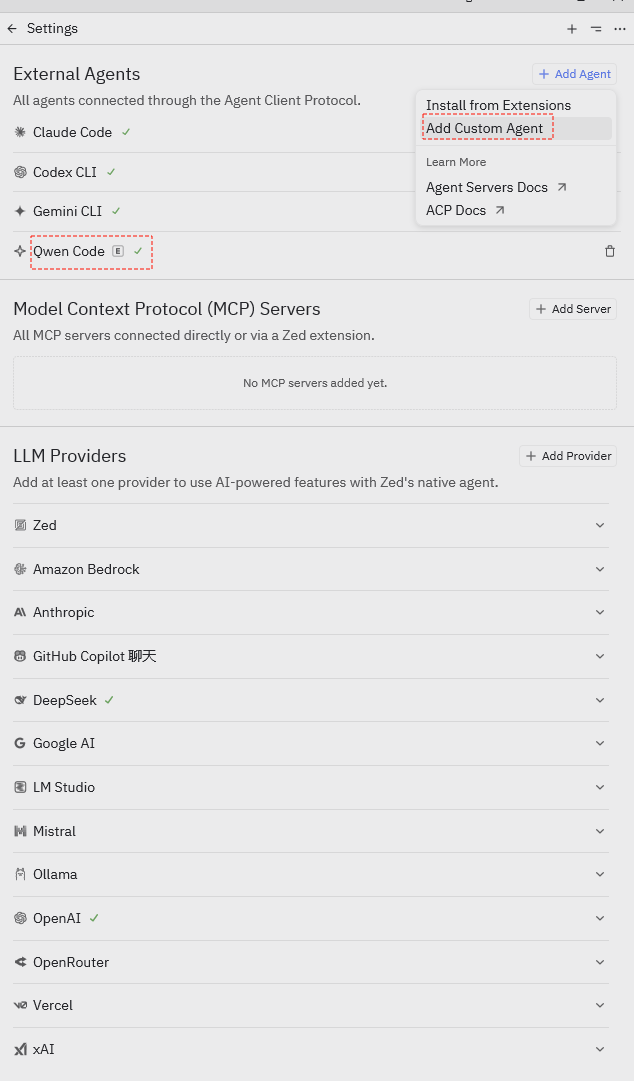The image size is (634, 1081).
Task: Click the Amazon Bedrock provider logo
Action: point(20,569)
